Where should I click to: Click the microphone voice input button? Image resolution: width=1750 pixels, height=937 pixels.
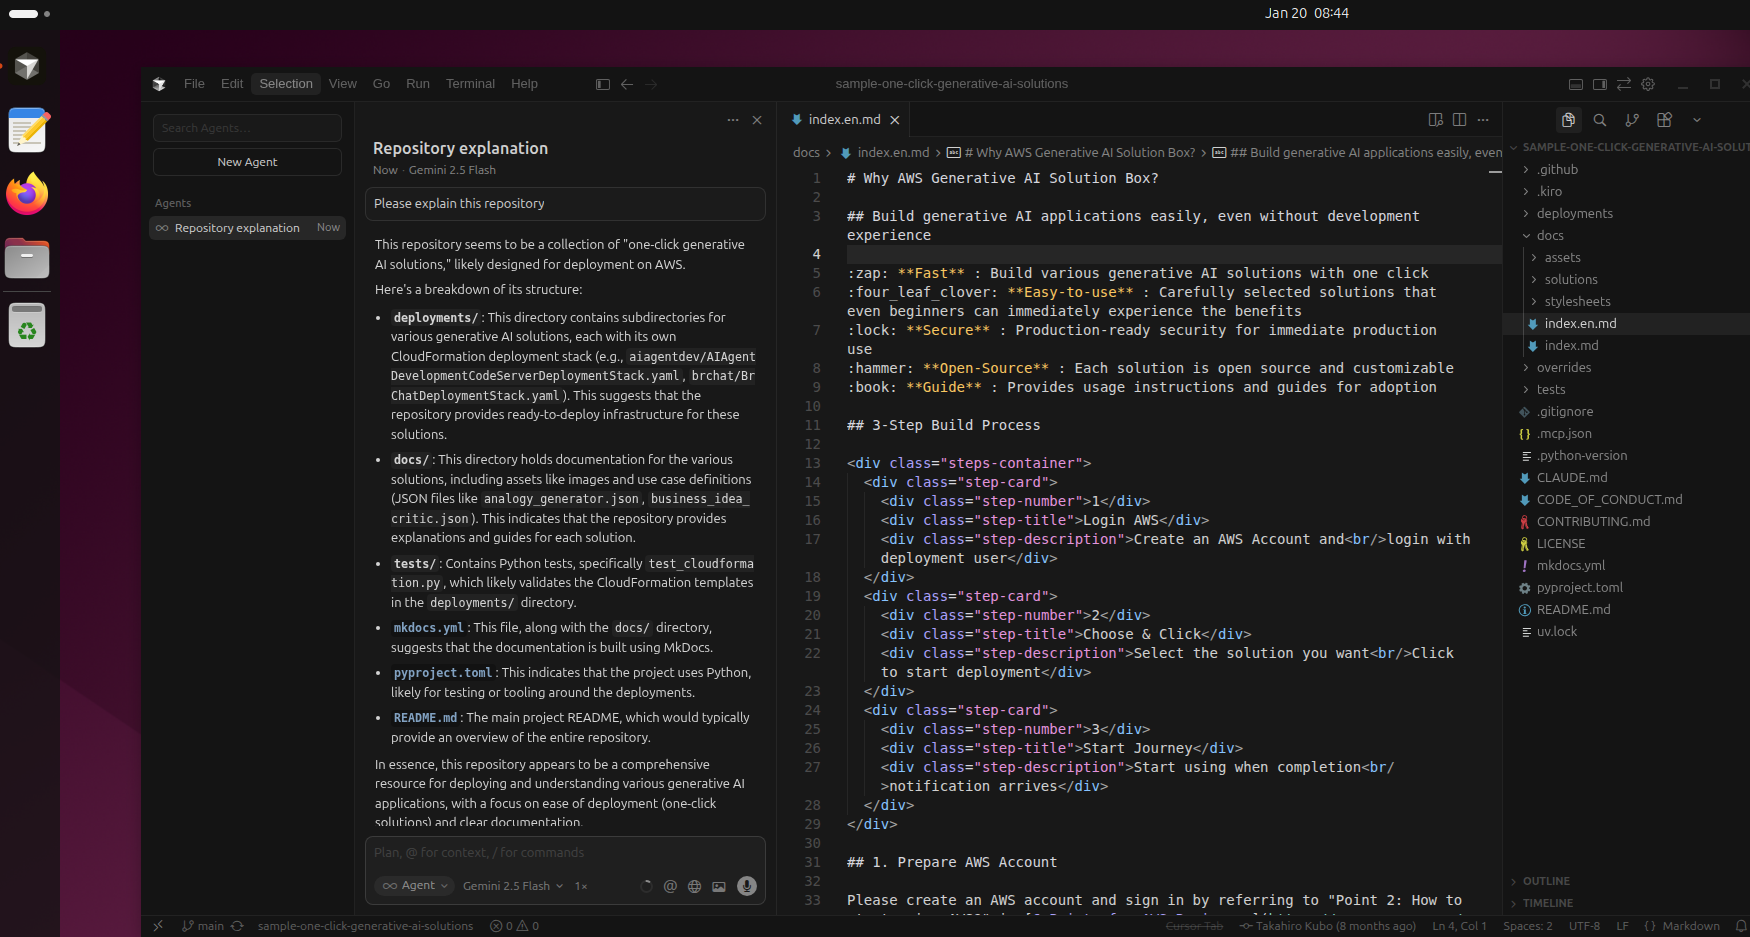[746, 886]
